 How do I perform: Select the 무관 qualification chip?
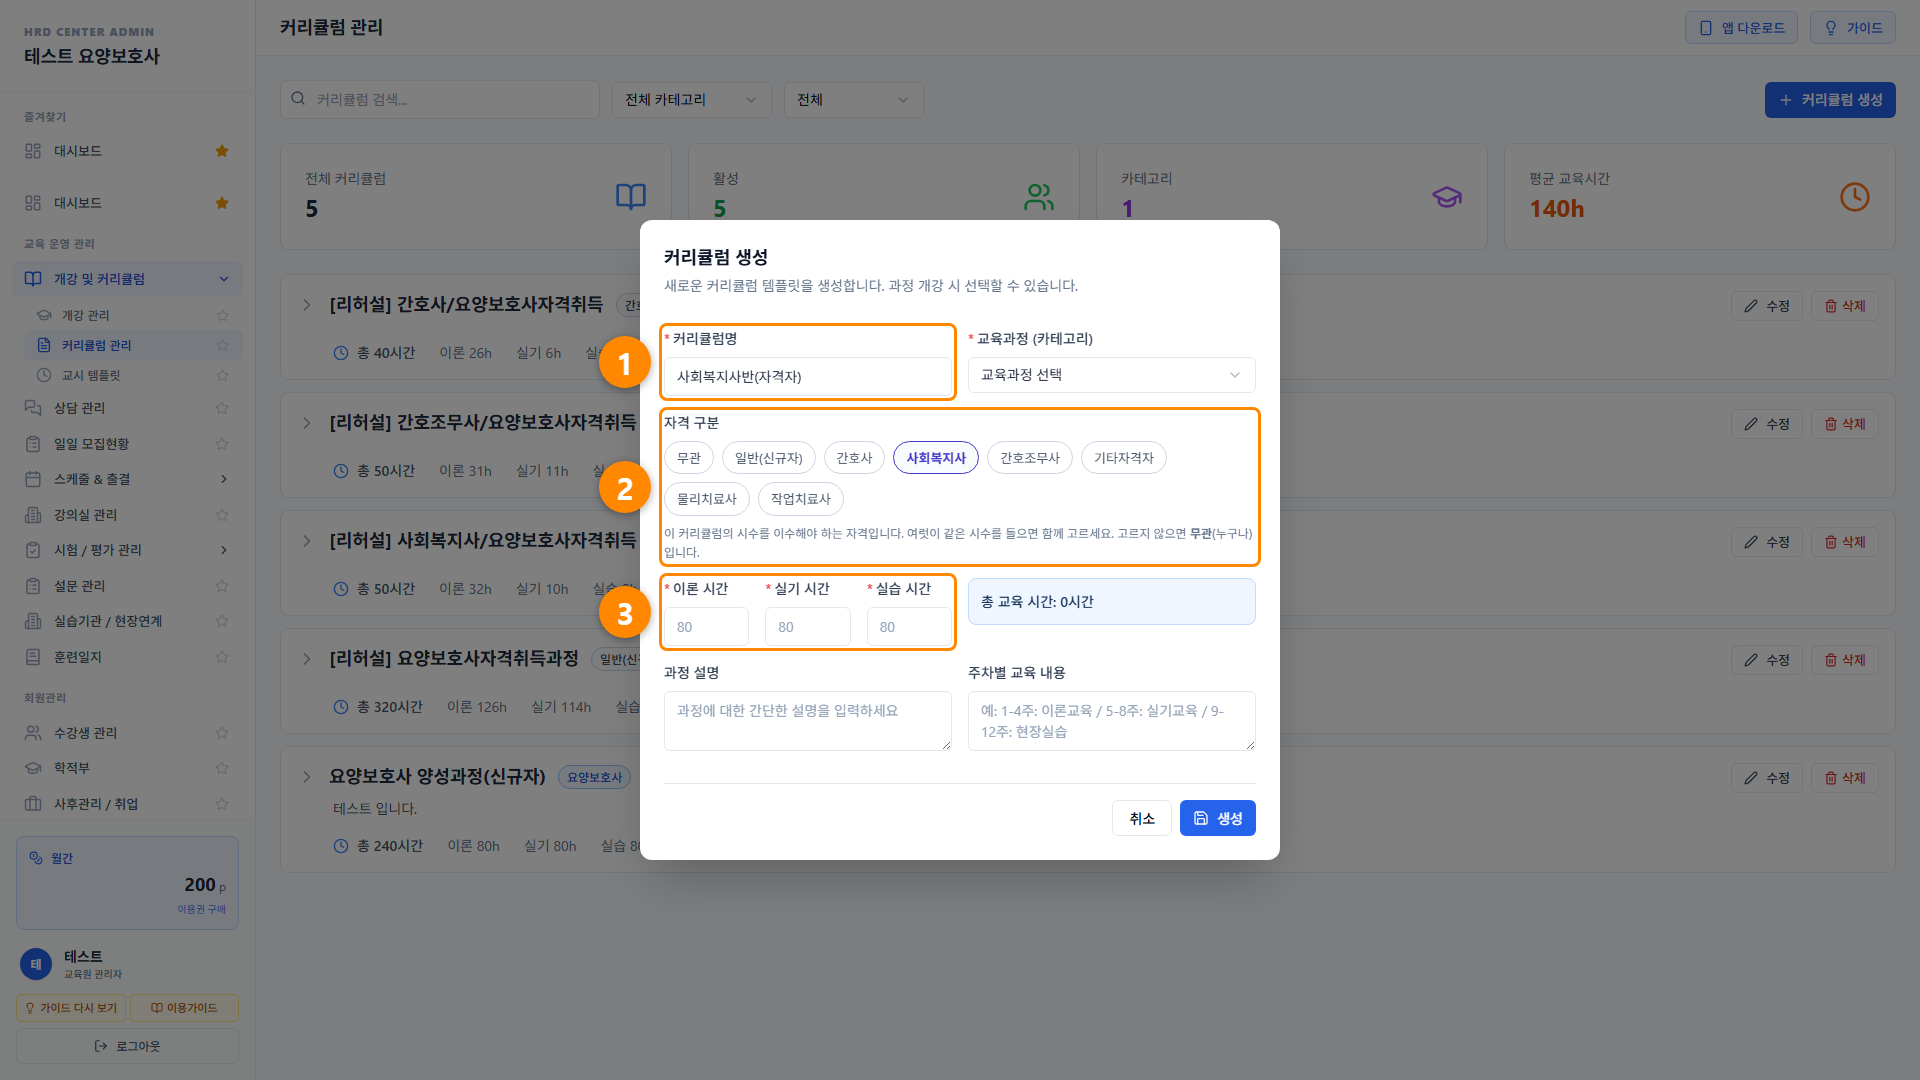(x=689, y=458)
